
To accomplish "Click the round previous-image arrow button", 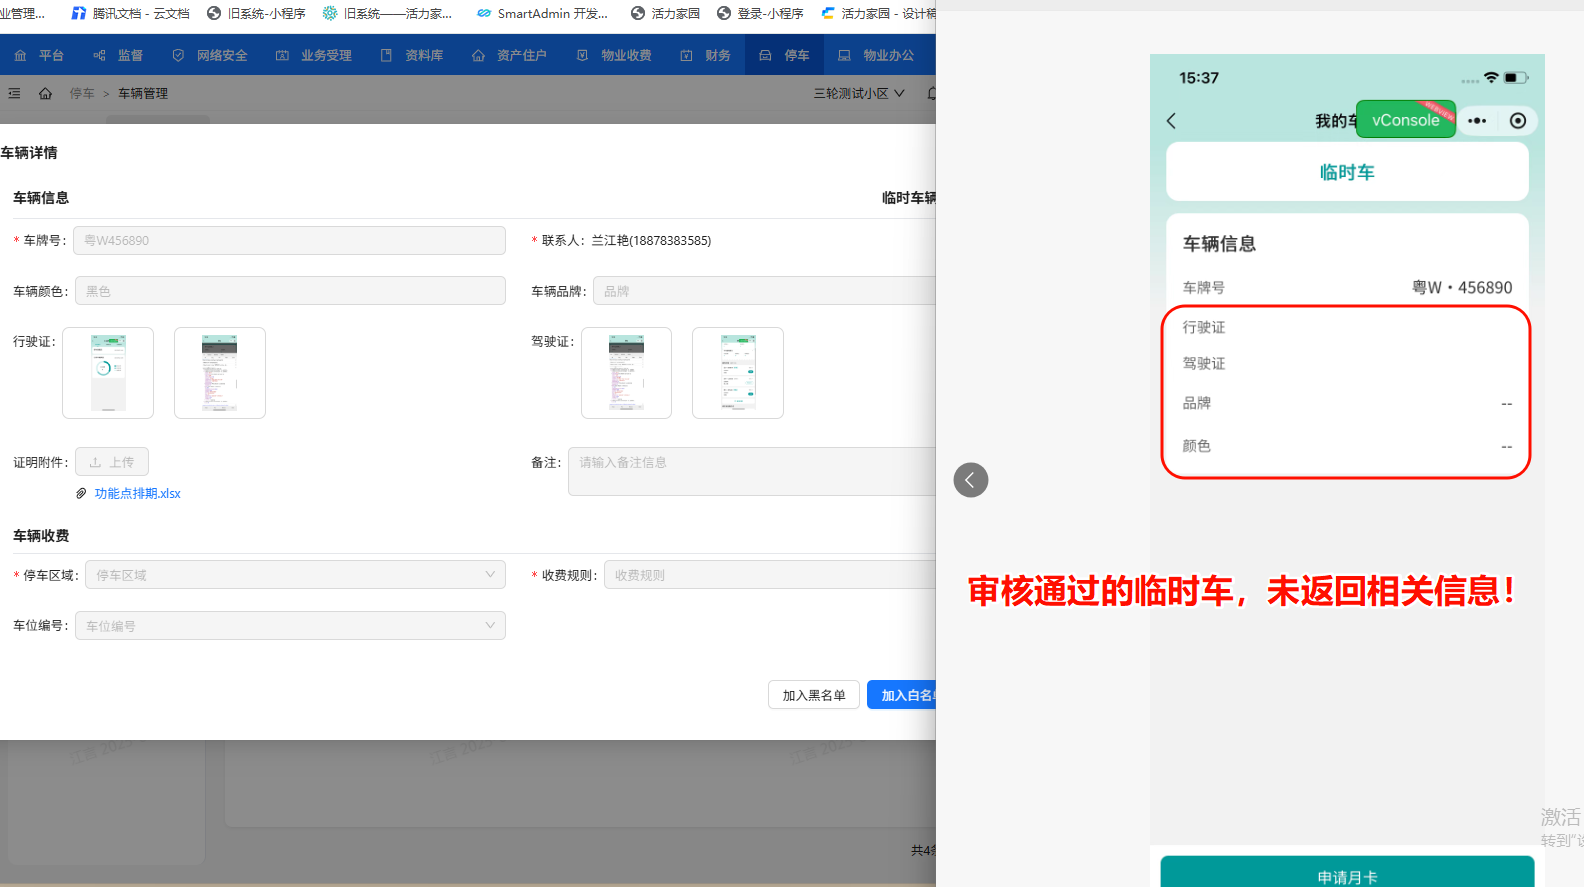I will pyautogui.click(x=970, y=480).
